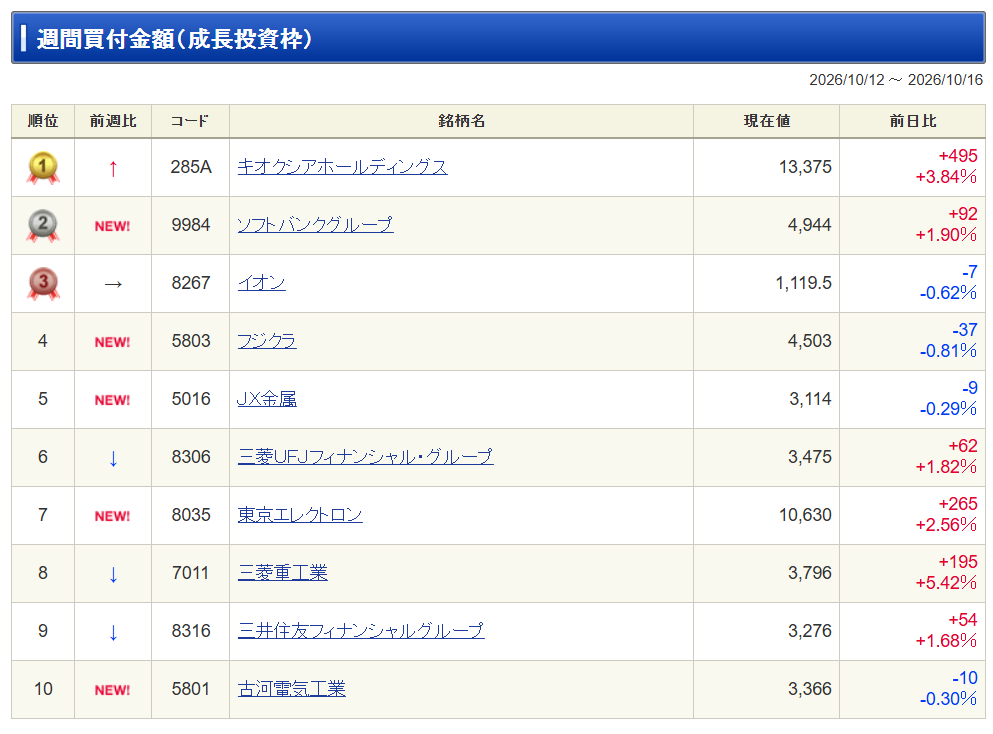Click the rank number 10 cell
The height and width of the screenshot is (734, 993).
click(43, 689)
